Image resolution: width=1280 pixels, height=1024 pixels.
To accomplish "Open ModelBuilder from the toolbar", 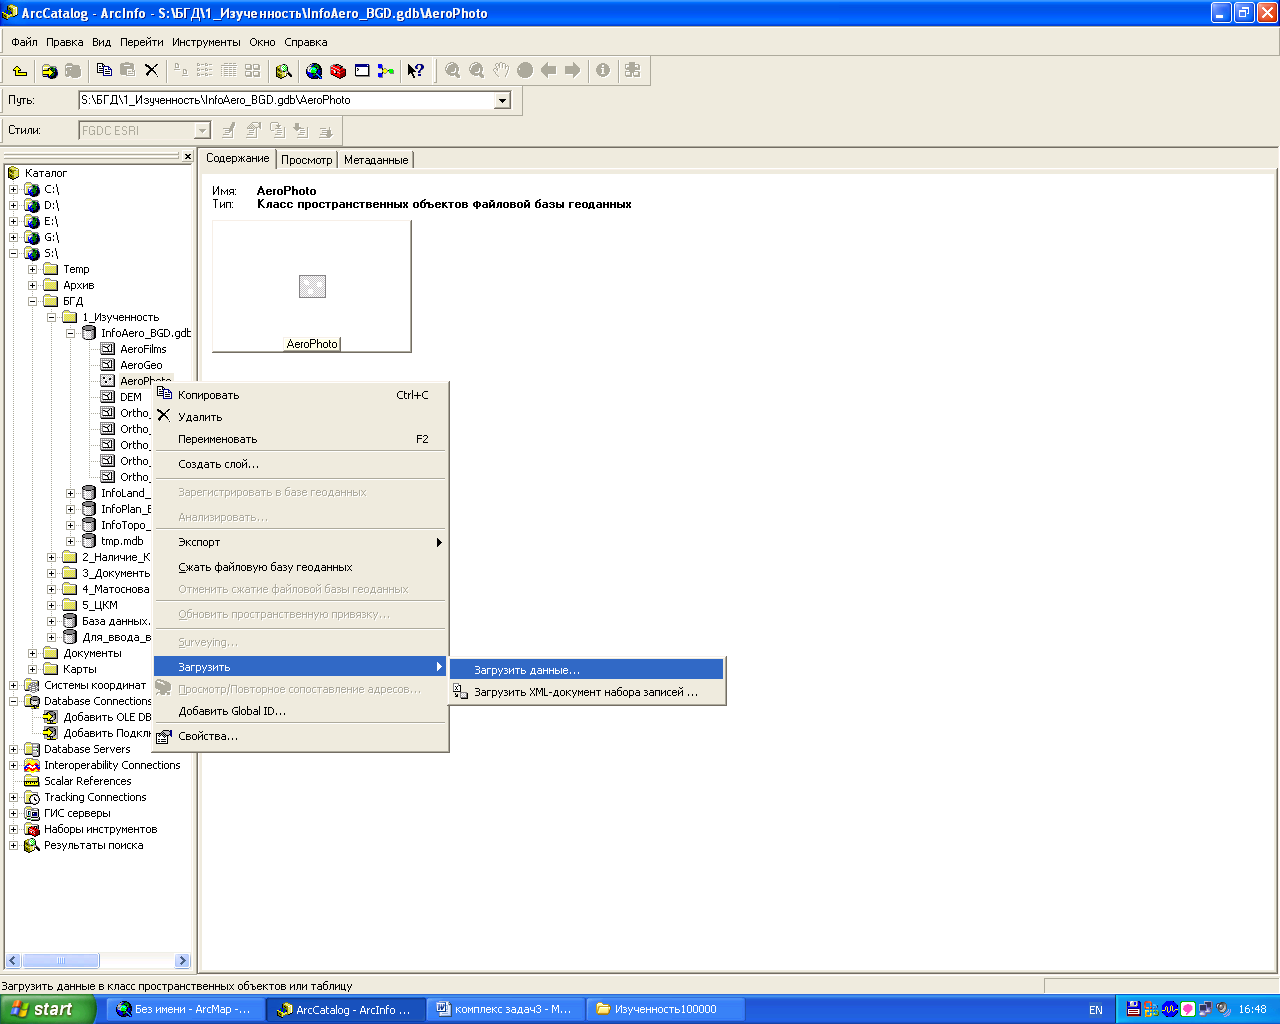I will tap(385, 70).
